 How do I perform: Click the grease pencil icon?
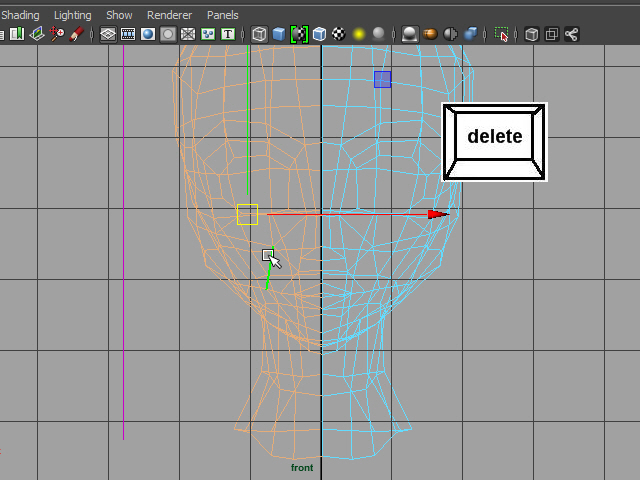pos(77,34)
